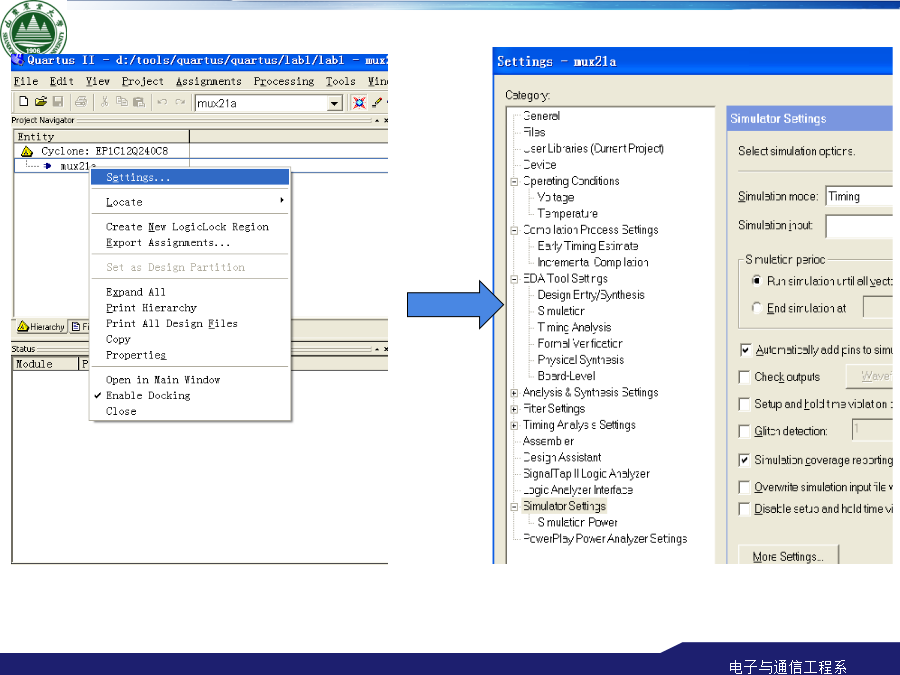Click the pencil Assignment Editor toolbar icon

coord(377,102)
